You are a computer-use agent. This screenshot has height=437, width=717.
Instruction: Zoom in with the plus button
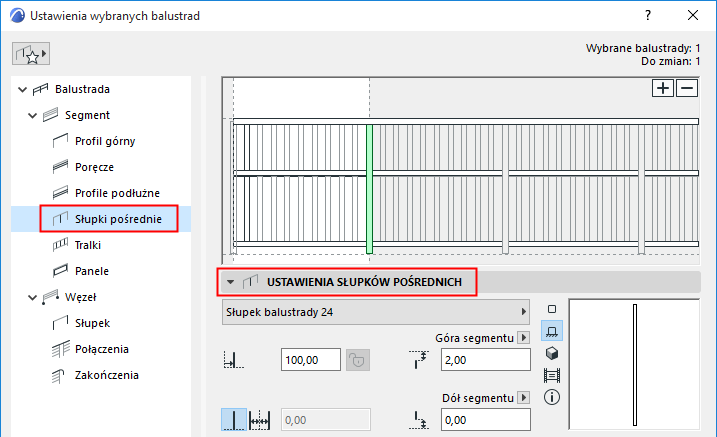pyautogui.click(x=663, y=88)
